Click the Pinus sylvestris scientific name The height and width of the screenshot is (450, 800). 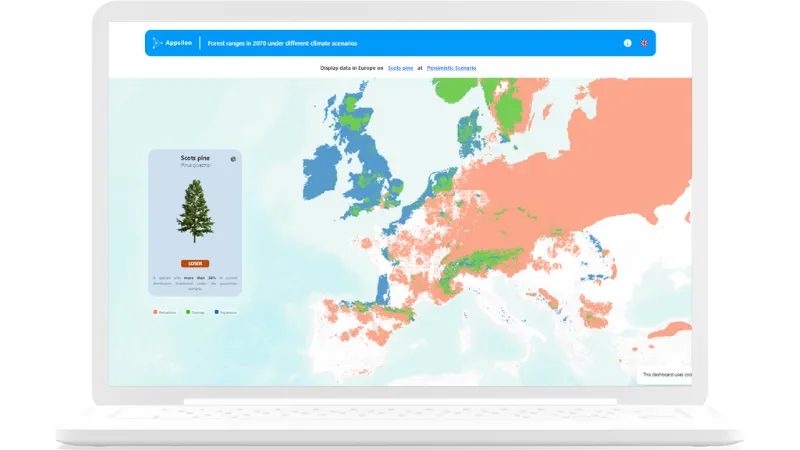(x=194, y=165)
